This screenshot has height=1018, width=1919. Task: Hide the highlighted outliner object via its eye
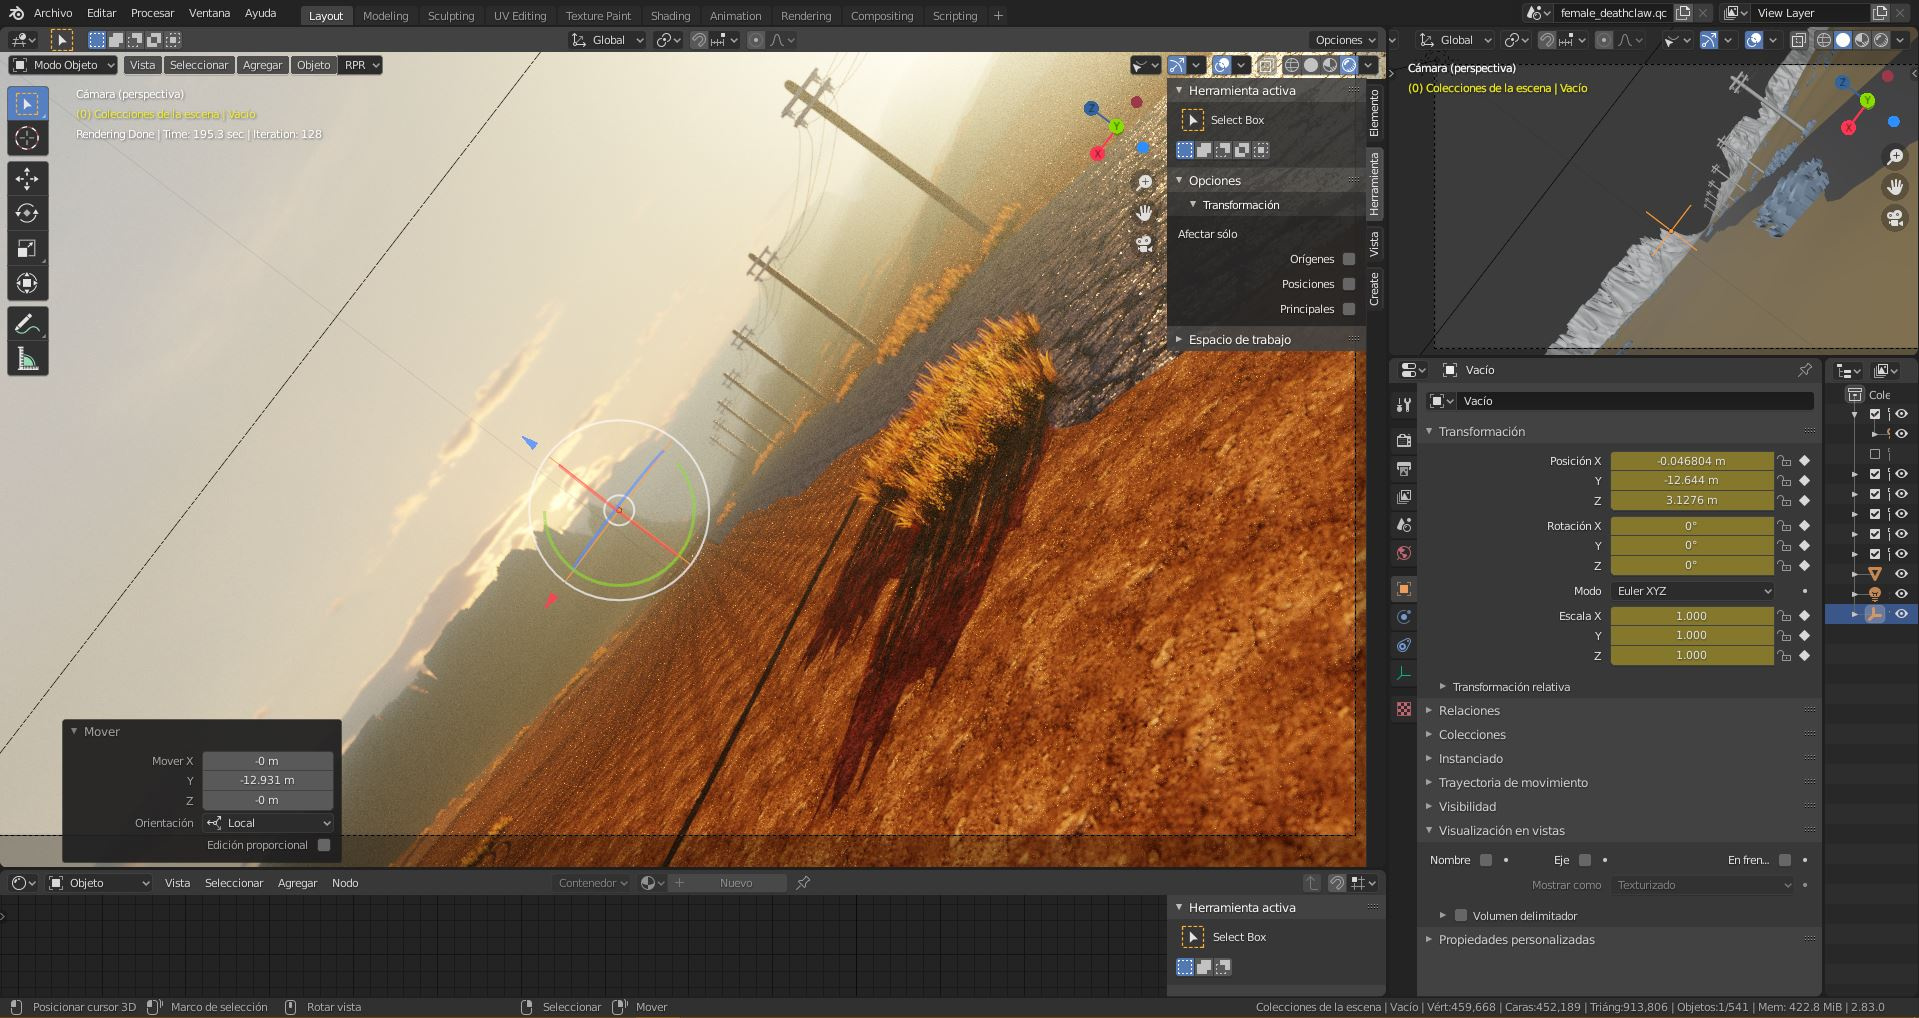(x=1901, y=614)
